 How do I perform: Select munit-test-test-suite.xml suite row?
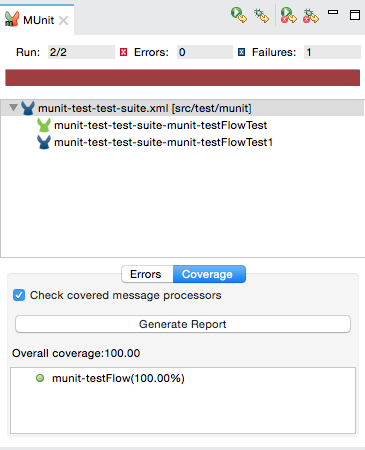(x=182, y=108)
